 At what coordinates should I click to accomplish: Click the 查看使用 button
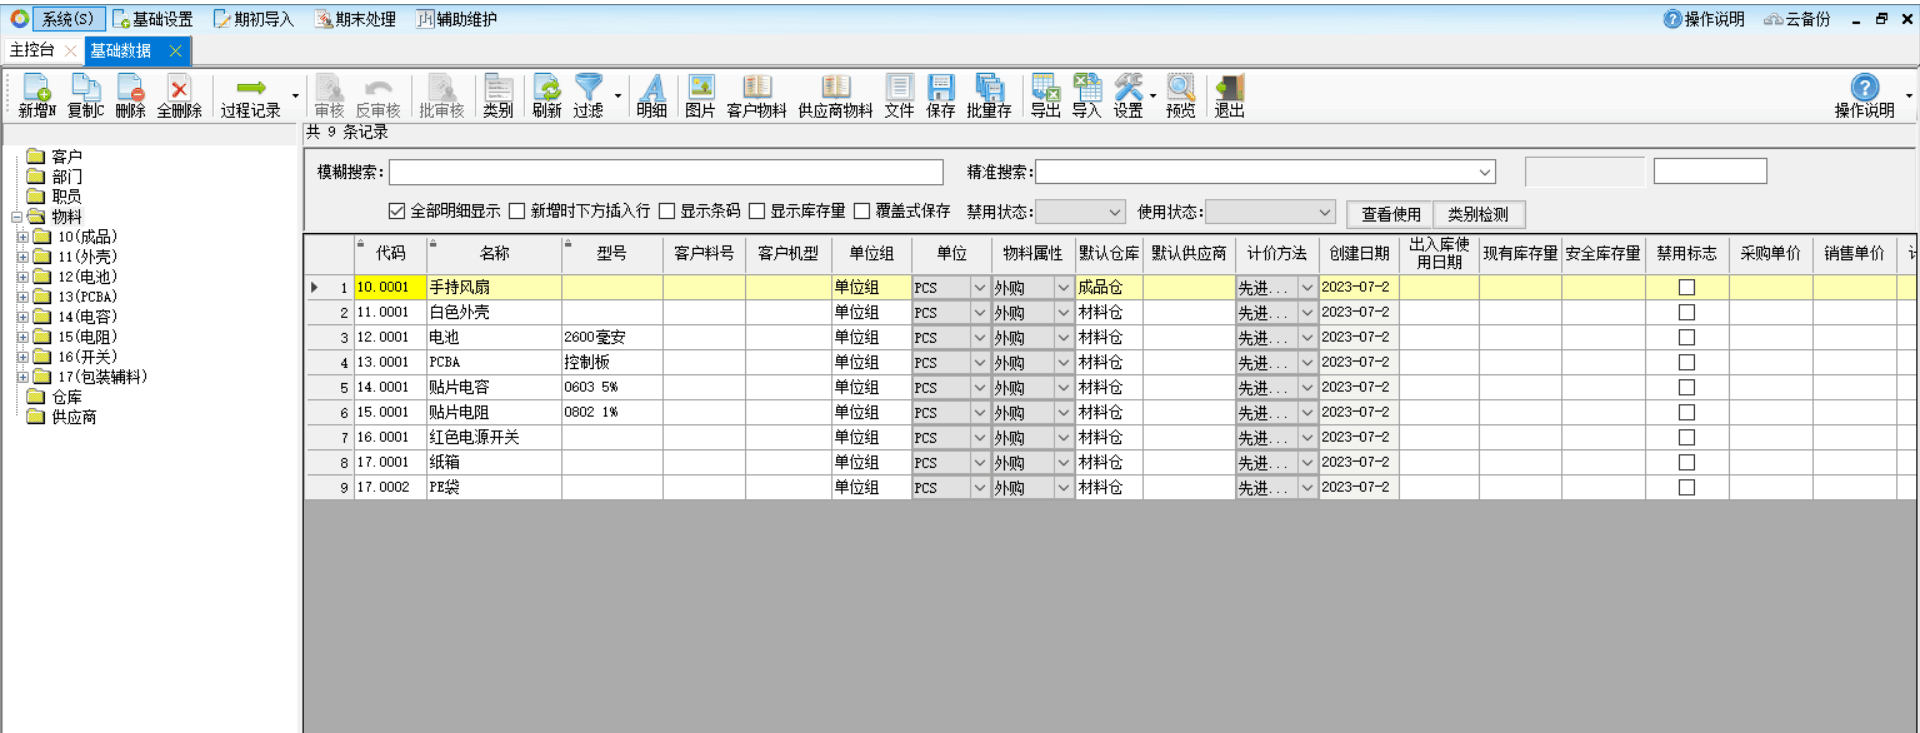1390,214
